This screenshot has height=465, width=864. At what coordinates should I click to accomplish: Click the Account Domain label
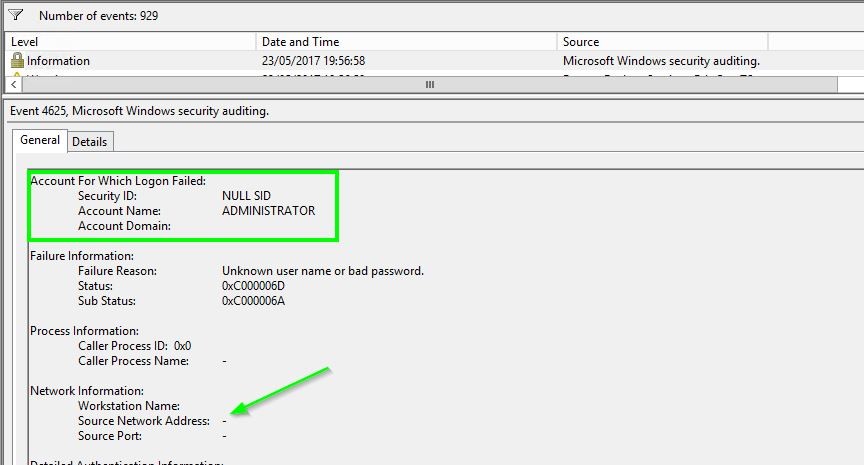click(124, 226)
